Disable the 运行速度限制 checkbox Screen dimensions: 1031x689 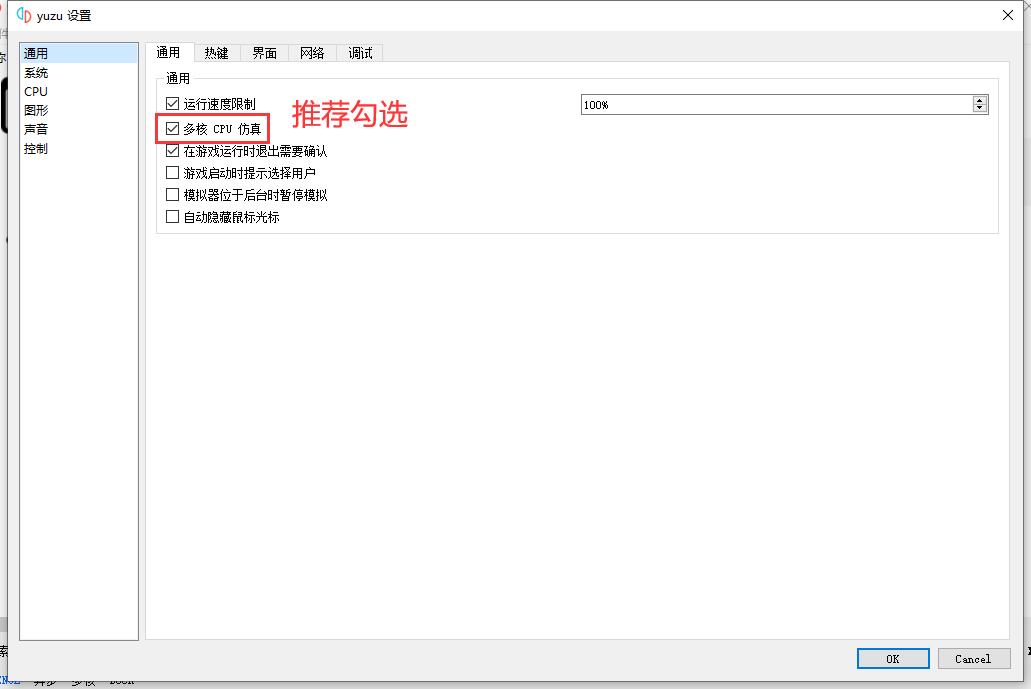172,104
